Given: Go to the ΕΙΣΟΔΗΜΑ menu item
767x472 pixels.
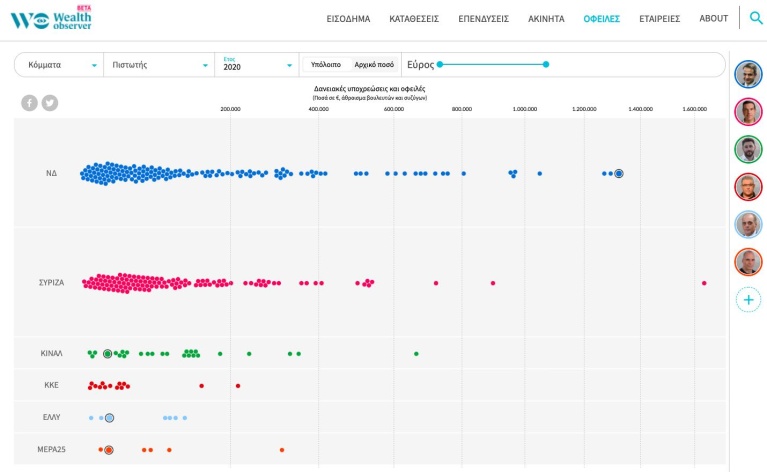Looking at the screenshot, I should click(x=348, y=19).
